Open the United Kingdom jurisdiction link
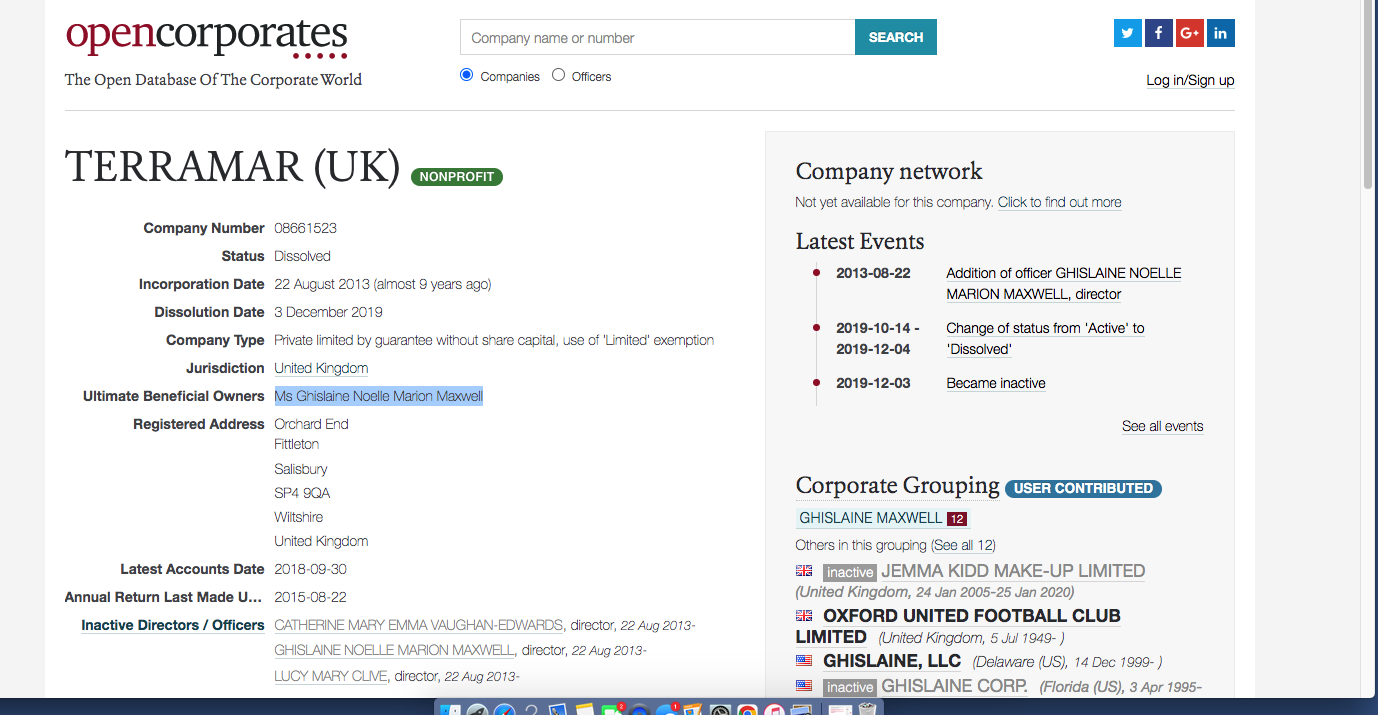1378x715 pixels. [321, 368]
